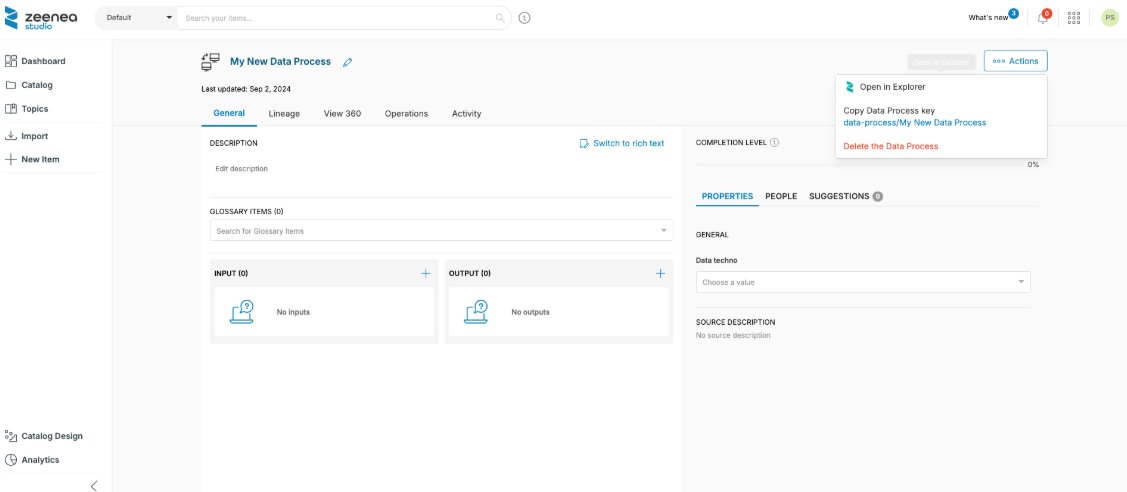Screen dimensions: 1127x492
Task: Expand the Glossary Items search dropdown
Action: pos(664,231)
